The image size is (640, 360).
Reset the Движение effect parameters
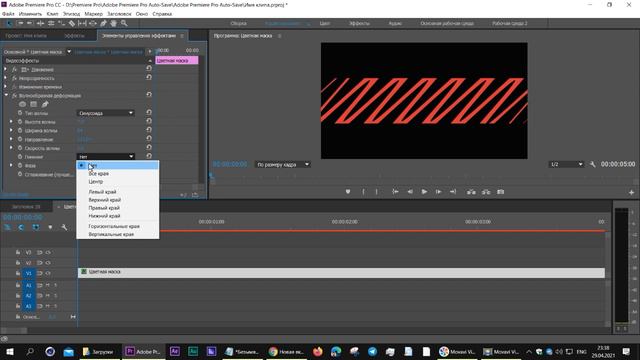coord(149,69)
